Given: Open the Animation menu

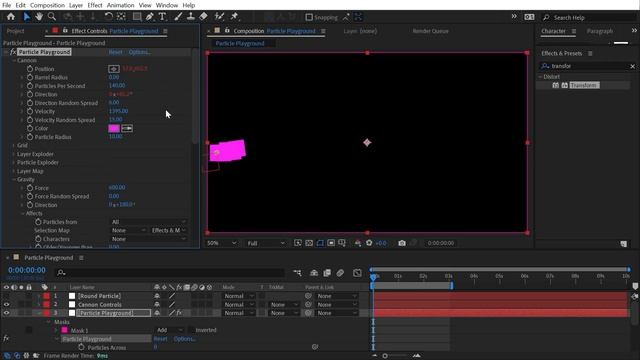Looking at the screenshot, I should [120, 5].
